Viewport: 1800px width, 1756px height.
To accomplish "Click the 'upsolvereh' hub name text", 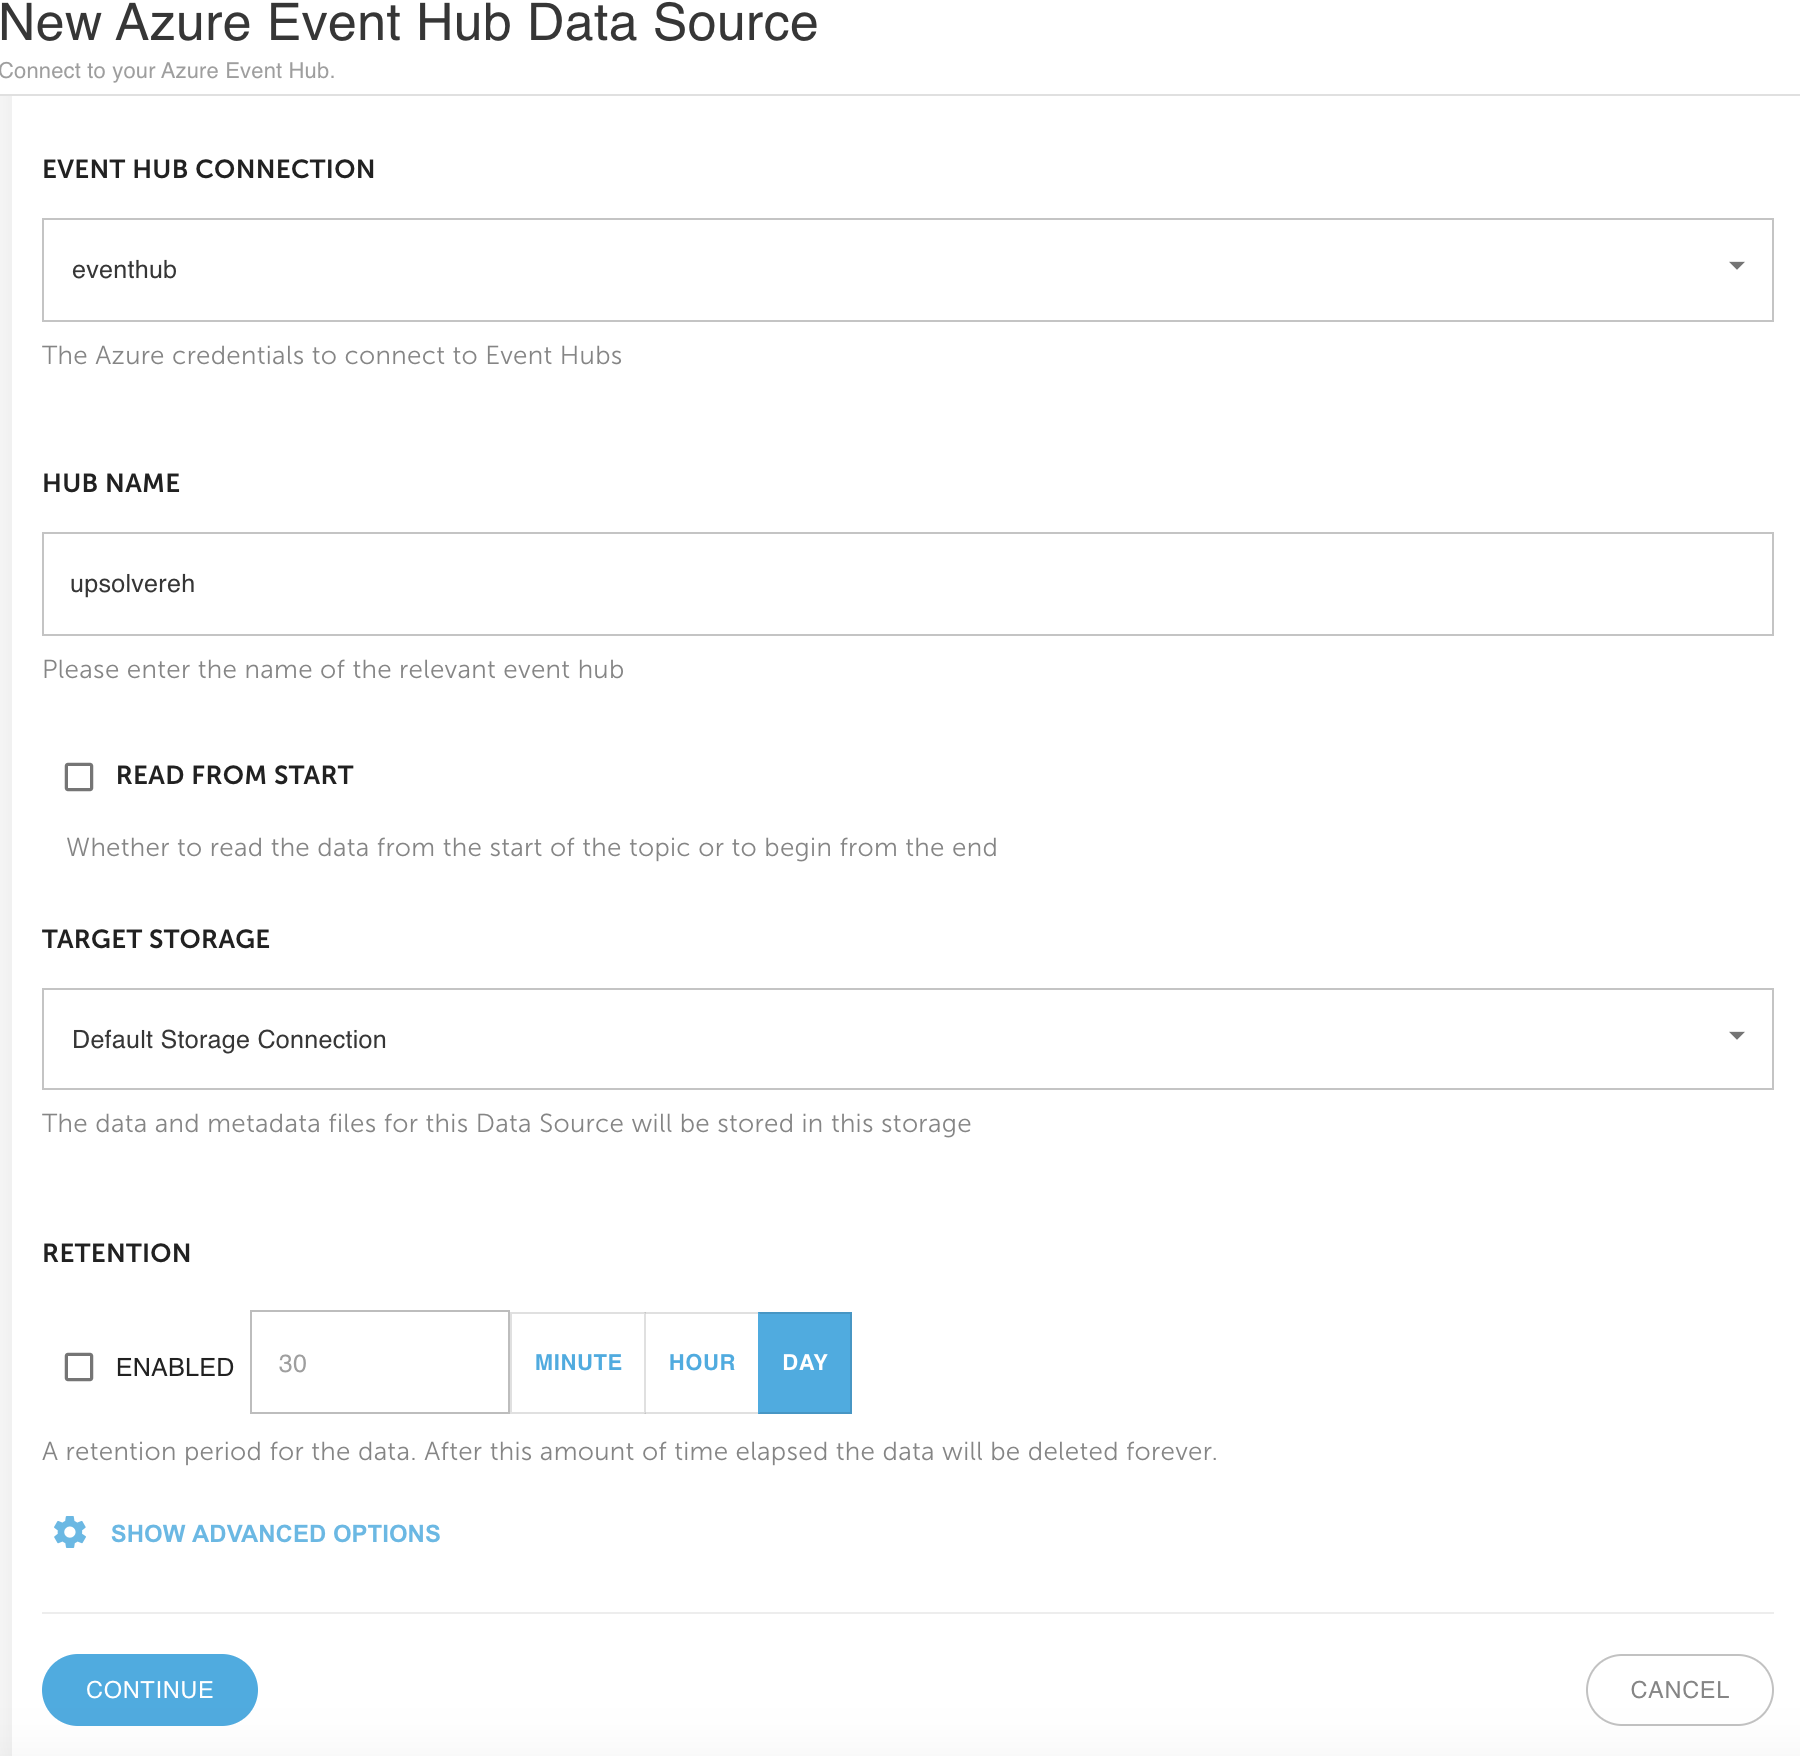I will 132,584.
